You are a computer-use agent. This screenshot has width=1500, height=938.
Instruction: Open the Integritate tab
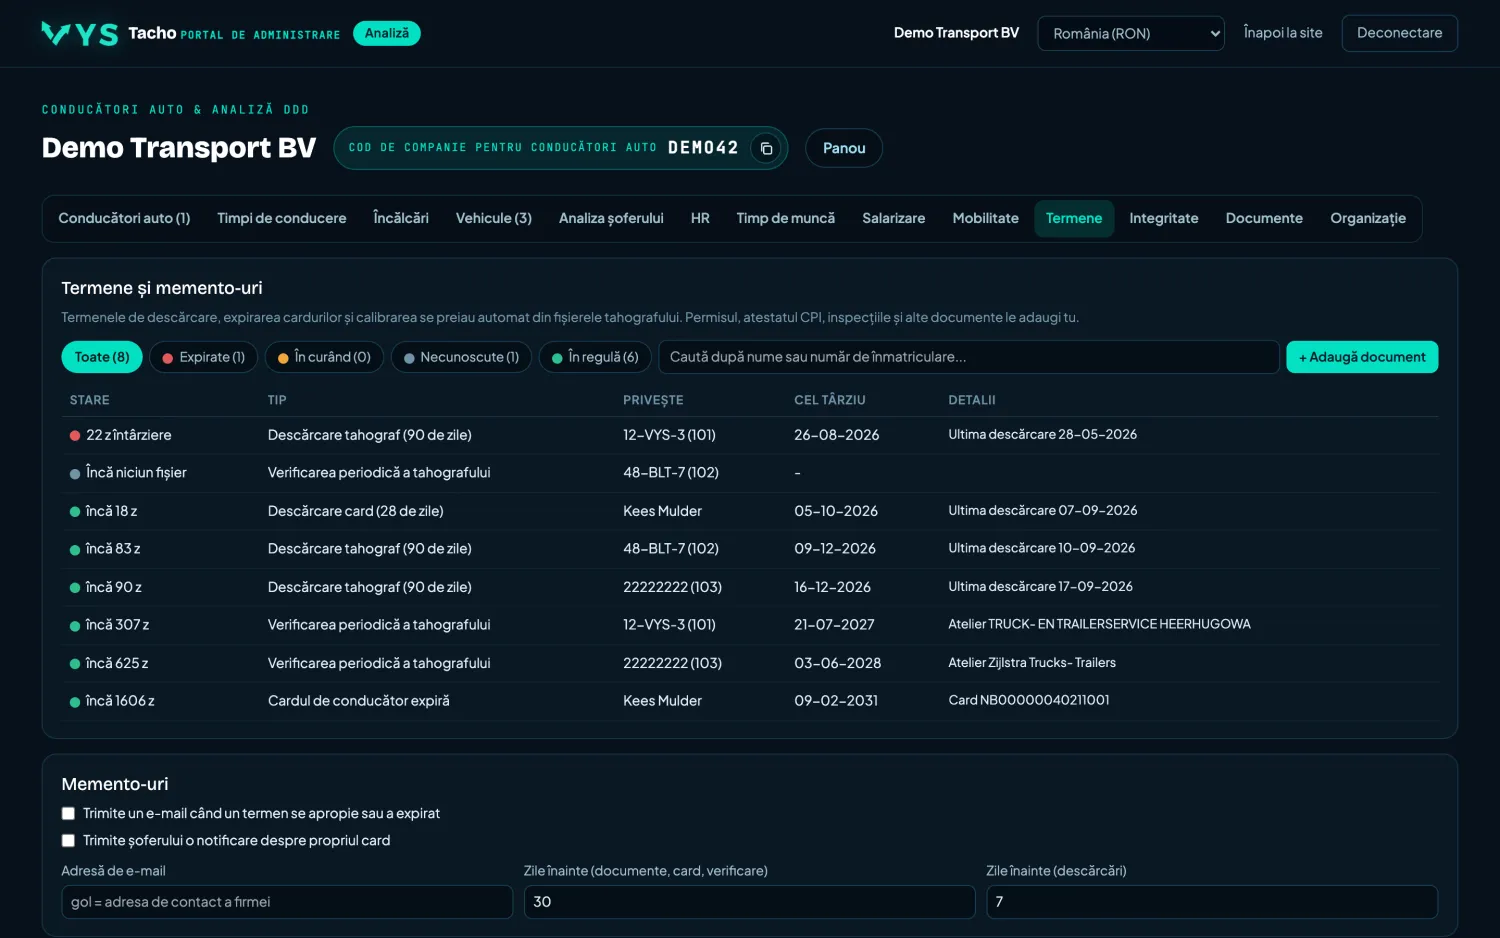pos(1164,218)
